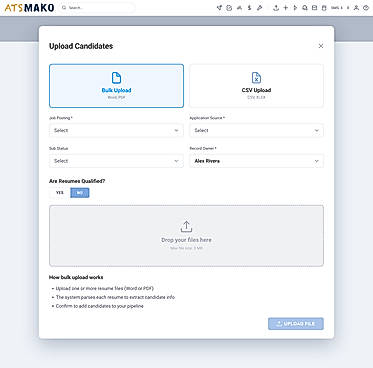Viewport: 373px width, 368px height.
Task: Select the CSV Upload option card
Action: [256, 86]
